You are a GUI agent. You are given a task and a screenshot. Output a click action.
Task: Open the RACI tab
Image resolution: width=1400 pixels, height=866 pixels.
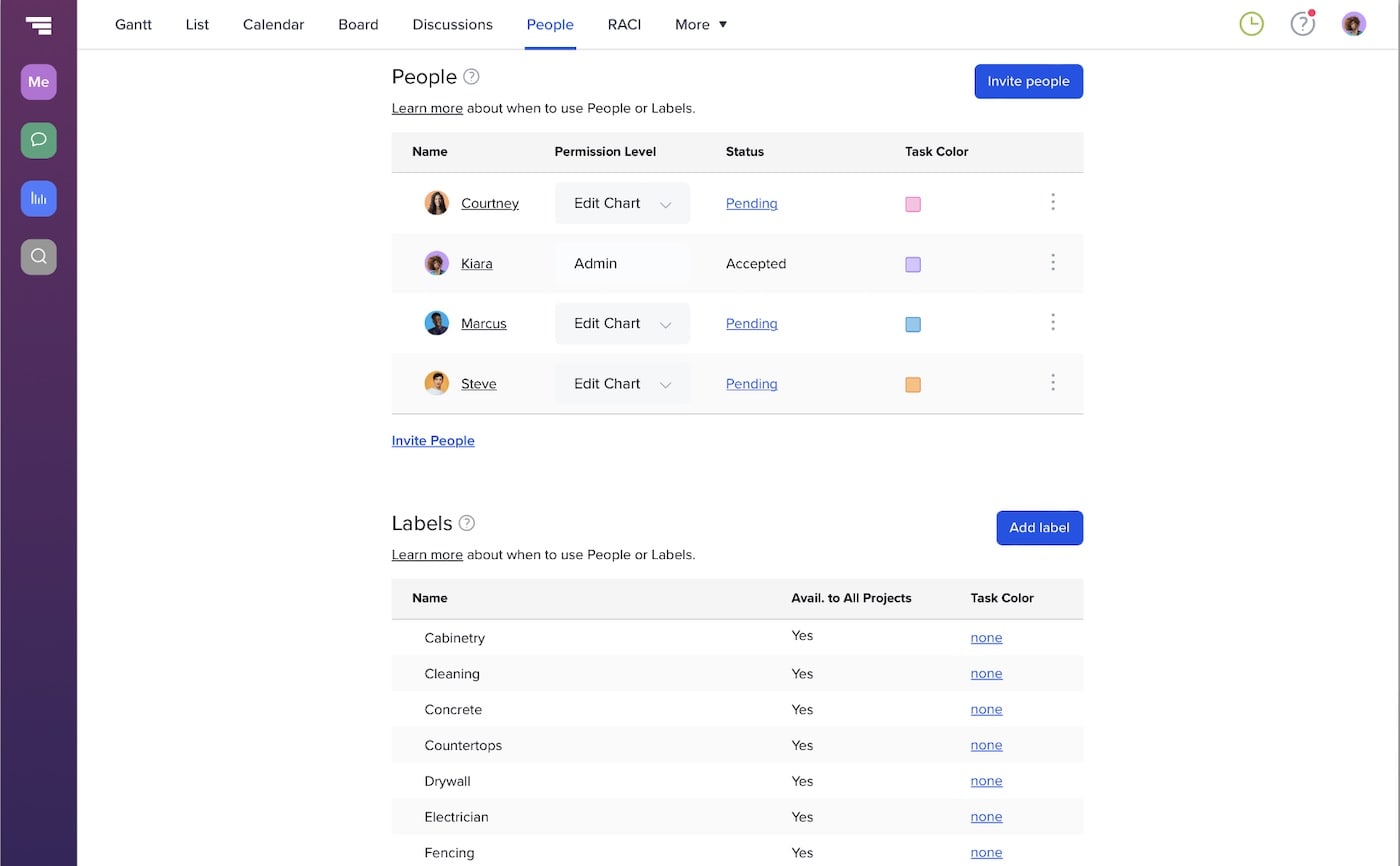point(625,24)
